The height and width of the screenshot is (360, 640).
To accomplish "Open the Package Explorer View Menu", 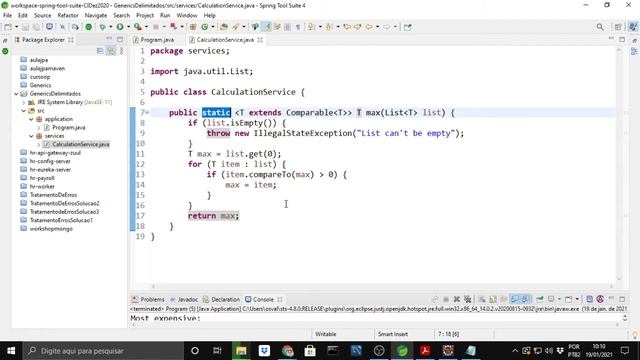I will point(121,51).
